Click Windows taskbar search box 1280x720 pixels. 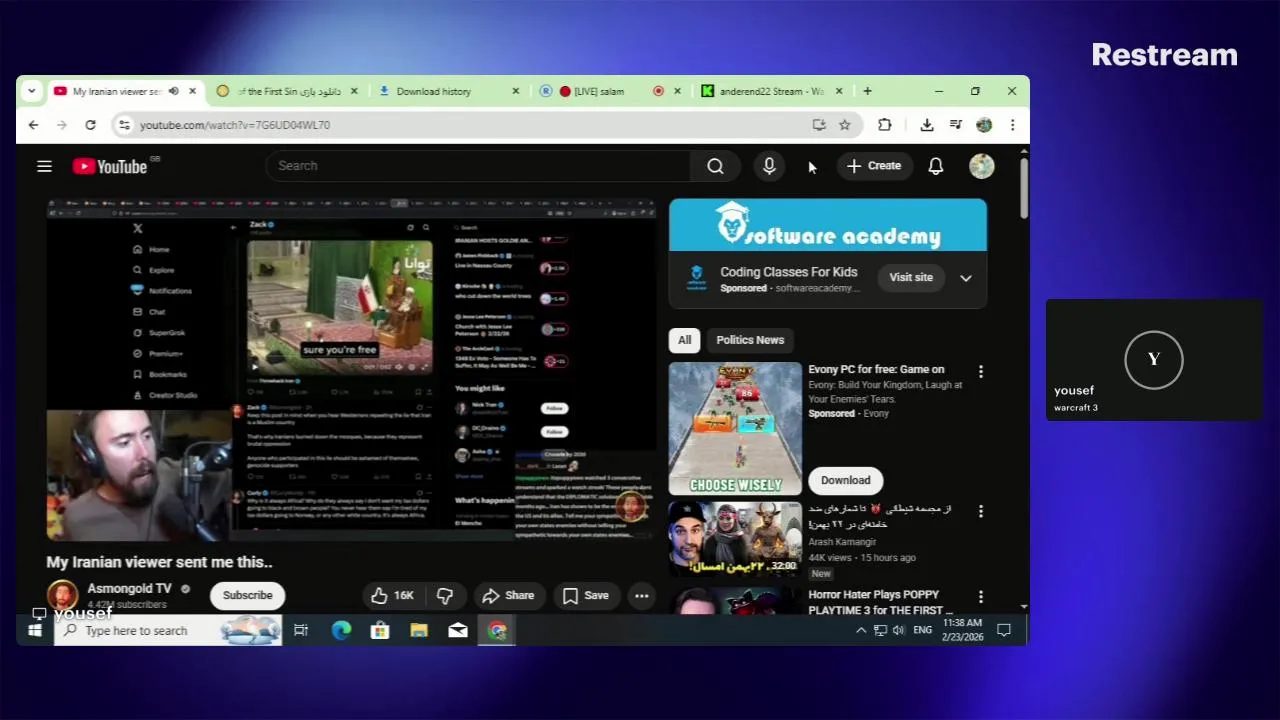pyautogui.click(x=168, y=631)
